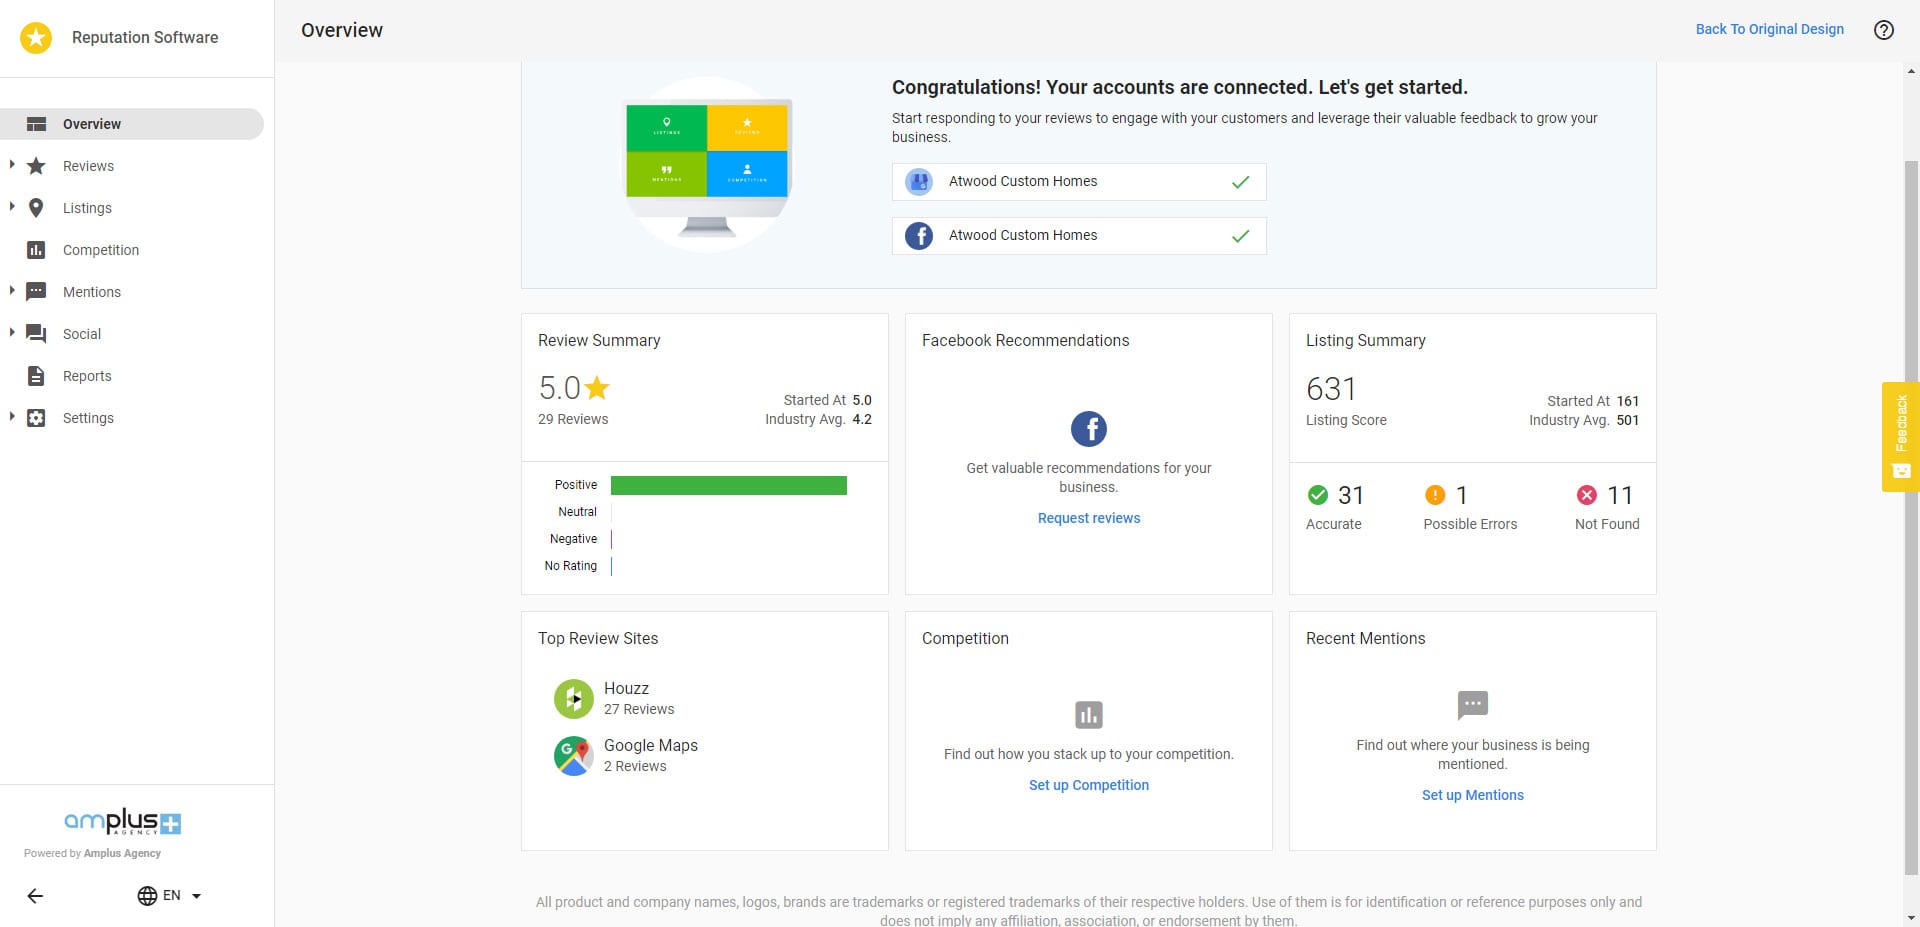Click the Competition bar chart icon in card
The height and width of the screenshot is (927, 1920).
click(1088, 715)
